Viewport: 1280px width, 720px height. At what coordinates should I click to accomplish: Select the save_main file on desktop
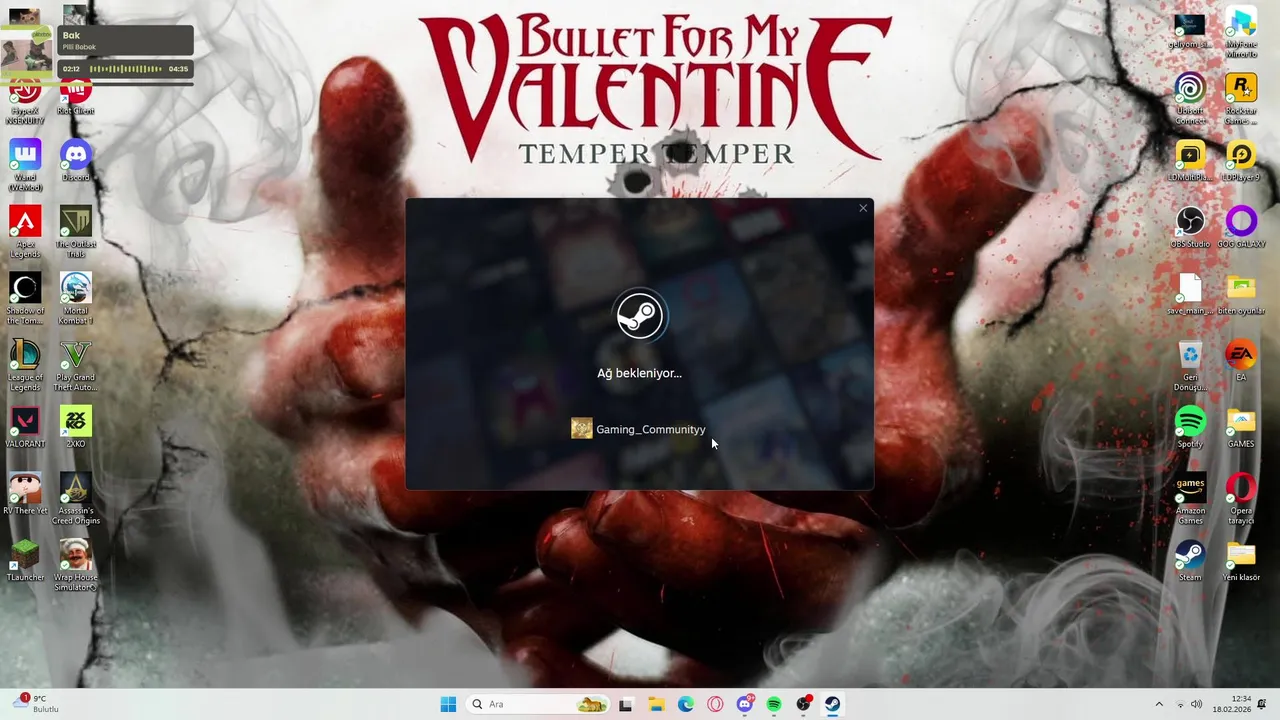tap(1190, 293)
